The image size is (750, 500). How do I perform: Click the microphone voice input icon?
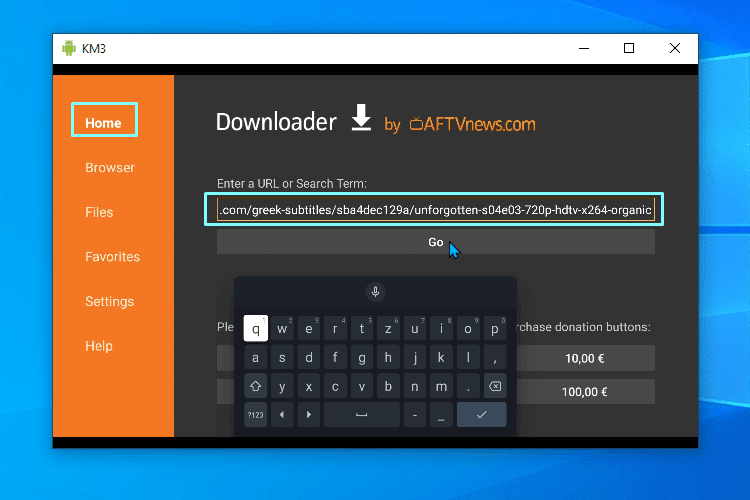click(375, 291)
